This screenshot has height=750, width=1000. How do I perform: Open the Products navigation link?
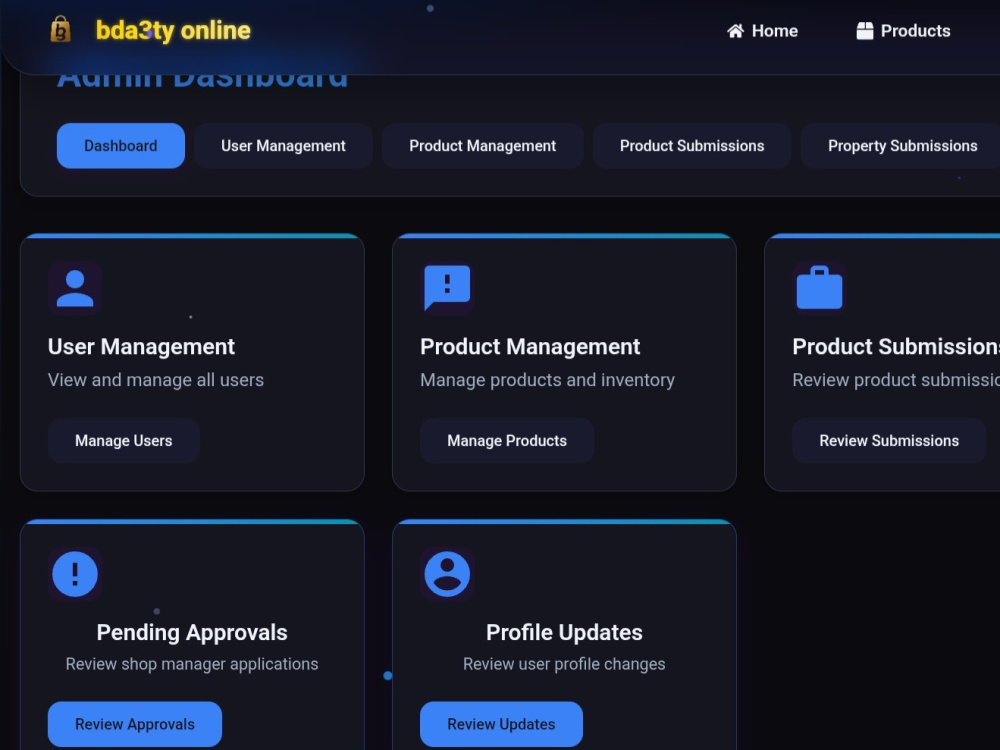point(903,31)
